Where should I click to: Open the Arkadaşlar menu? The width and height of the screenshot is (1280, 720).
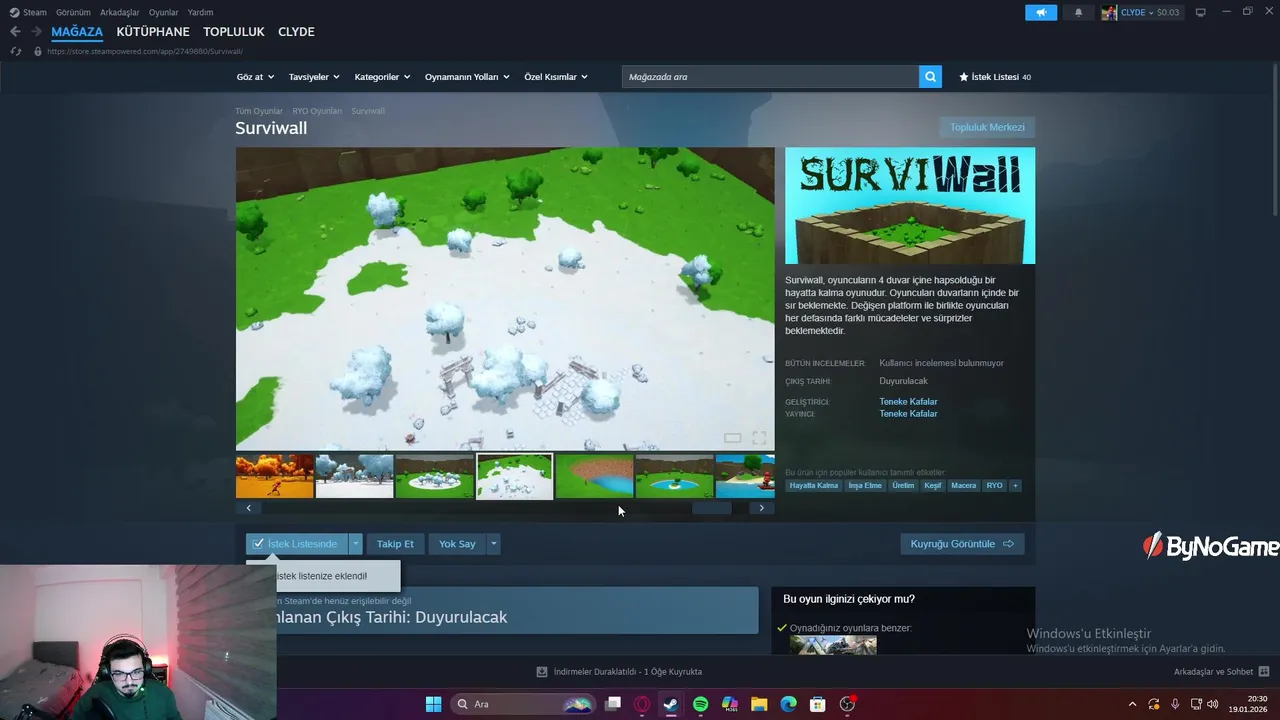point(120,13)
